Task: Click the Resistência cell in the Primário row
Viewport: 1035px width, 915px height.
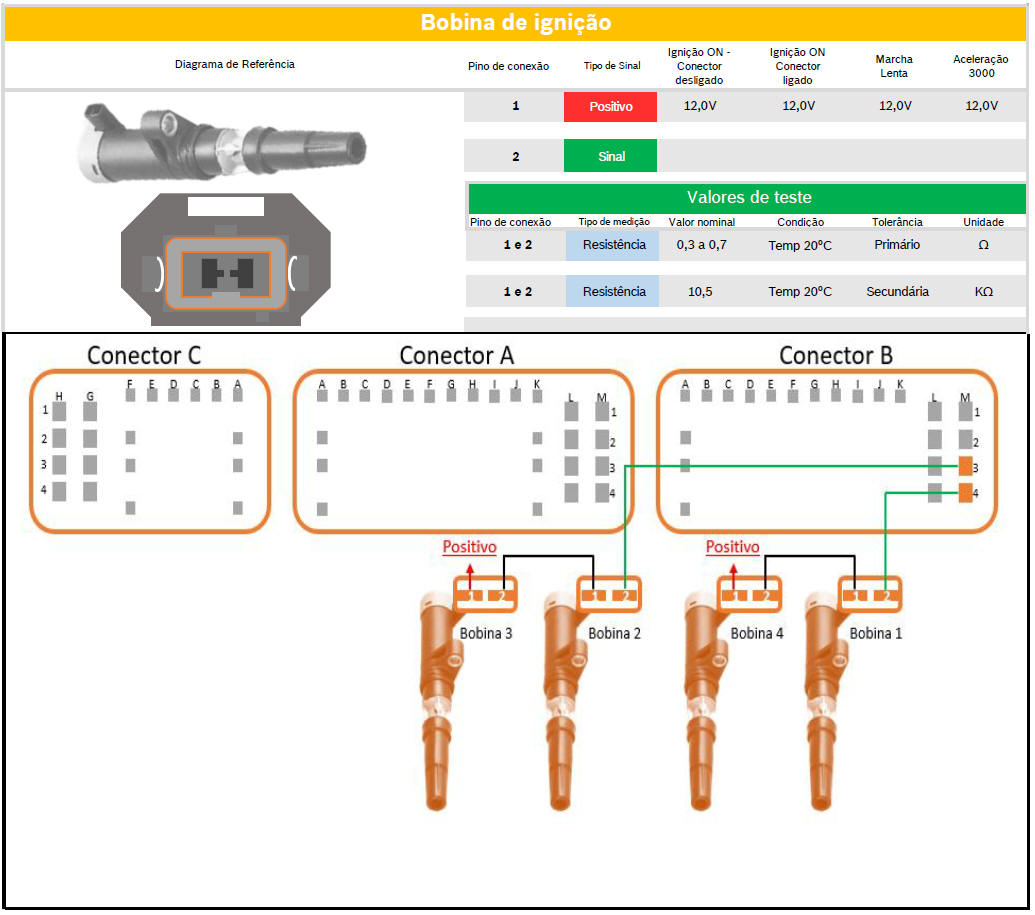Action: 613,245
